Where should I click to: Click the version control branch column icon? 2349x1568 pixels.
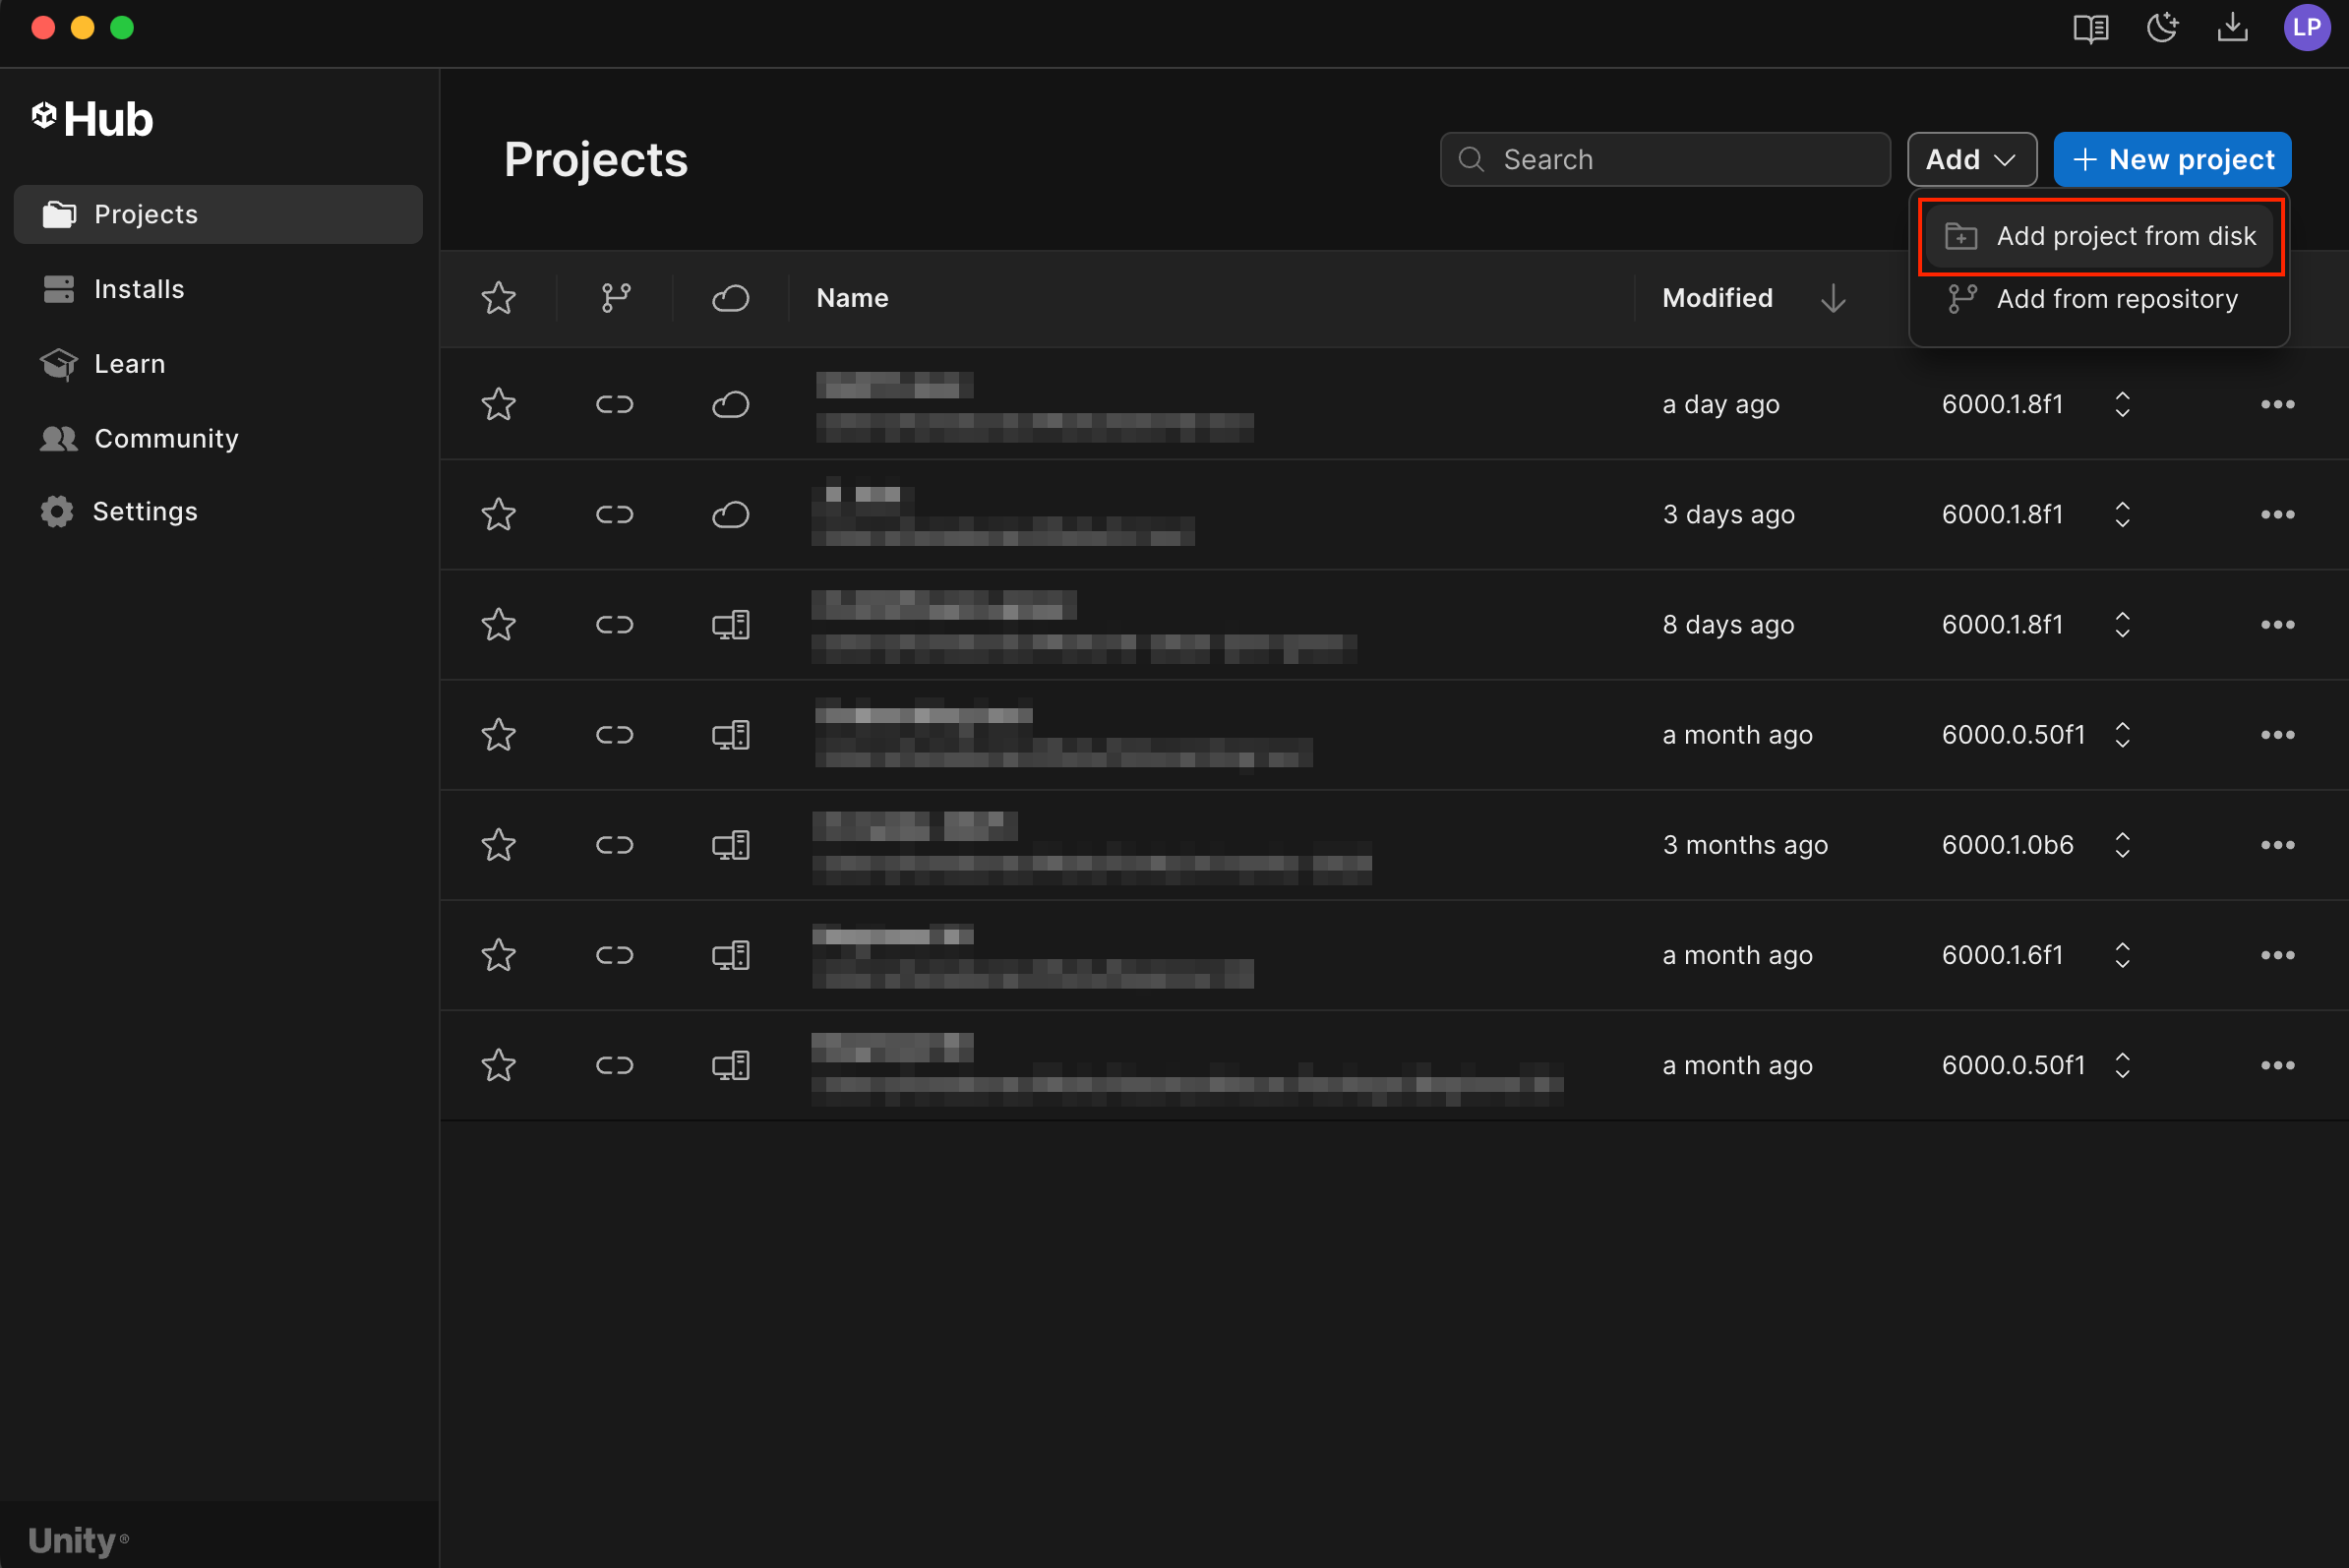coord(616,298)
